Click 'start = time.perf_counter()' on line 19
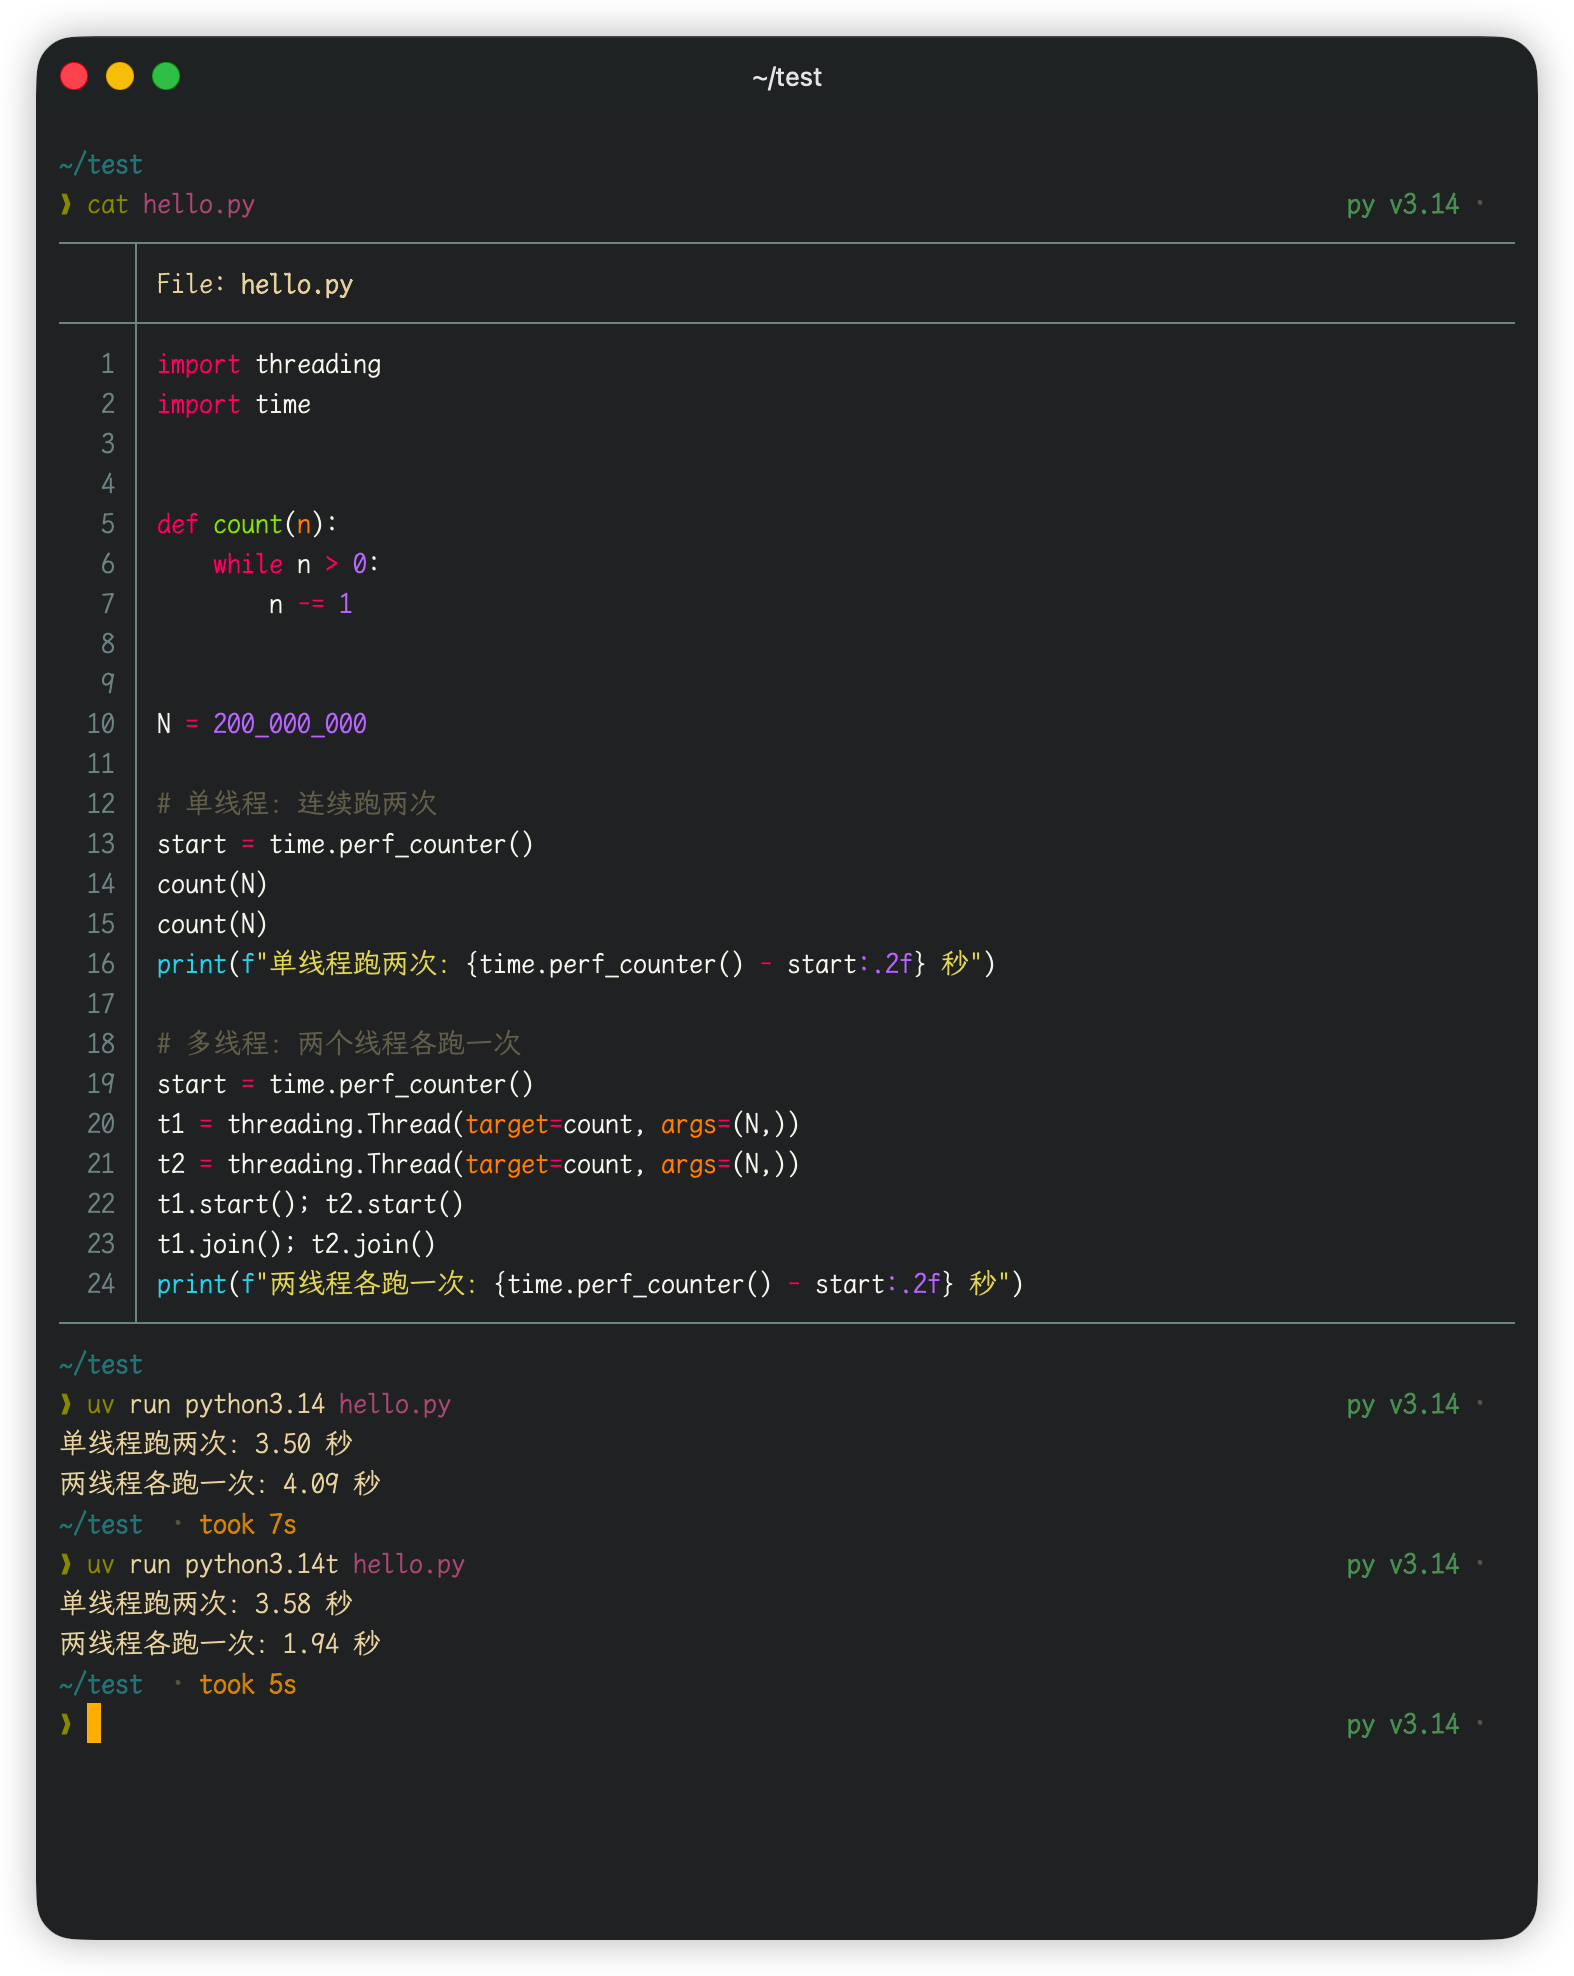 [345, 1084]
